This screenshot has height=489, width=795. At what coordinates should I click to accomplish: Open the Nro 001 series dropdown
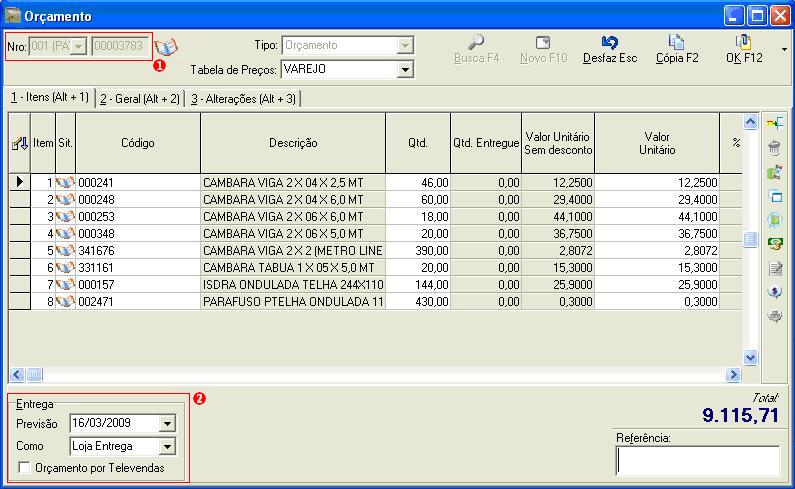[x=79, y=47]
